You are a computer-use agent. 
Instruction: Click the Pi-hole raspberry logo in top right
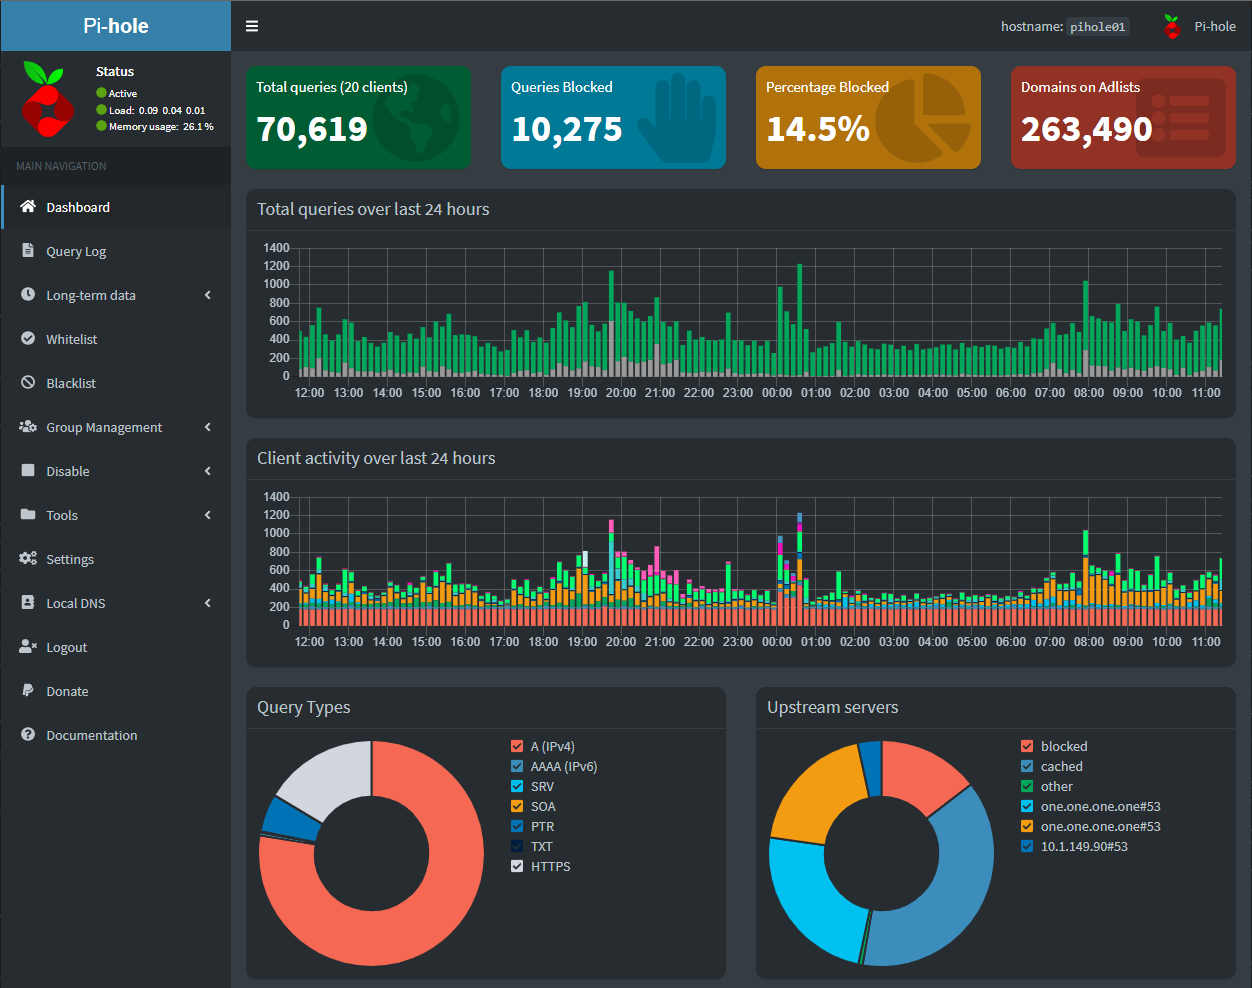pos(1172,27)
